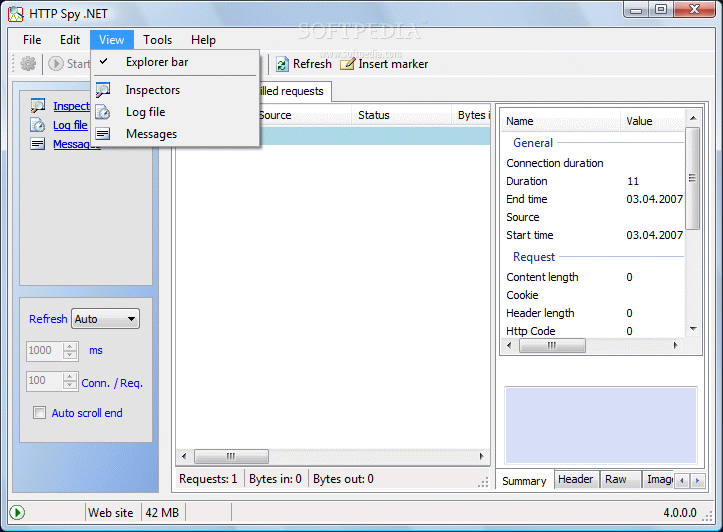This screenshot has height=532, width=723.
Task: Click the Log file icon in the explorer bar
Action: point(38,125)
